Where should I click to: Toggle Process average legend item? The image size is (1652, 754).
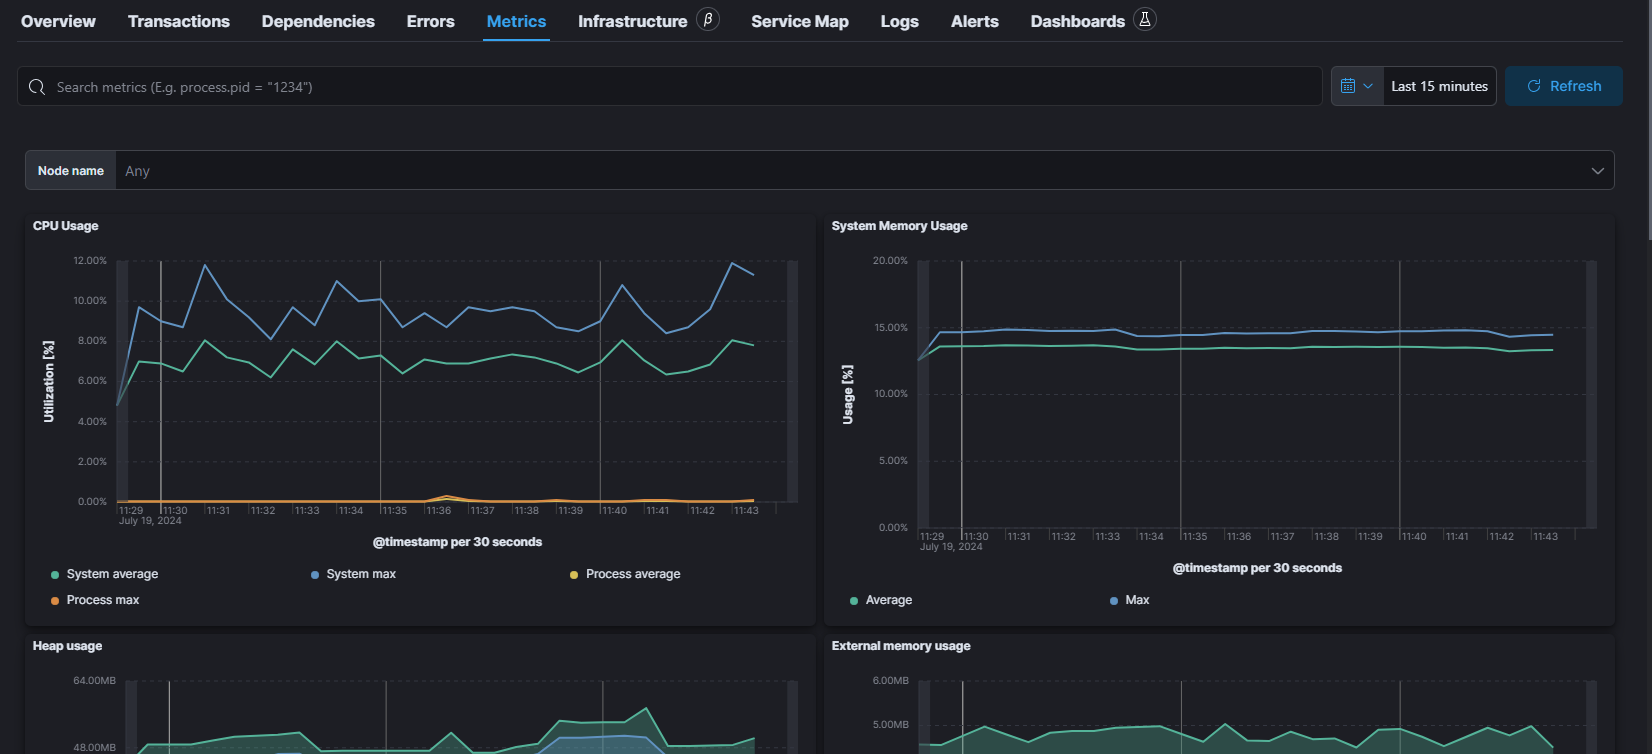632,574
